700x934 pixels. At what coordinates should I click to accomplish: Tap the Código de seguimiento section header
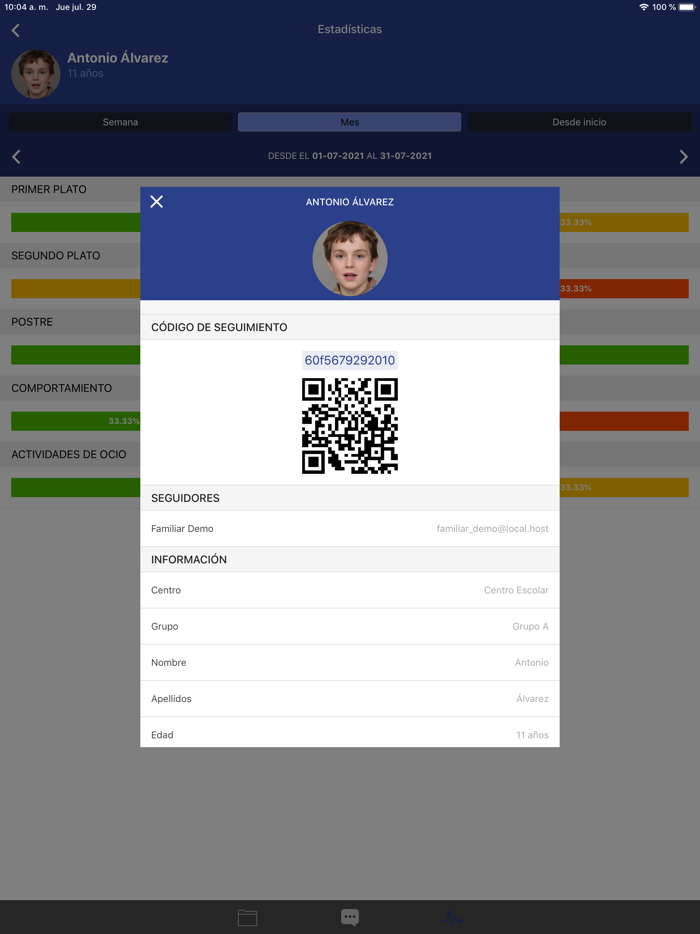pos(350,327)
